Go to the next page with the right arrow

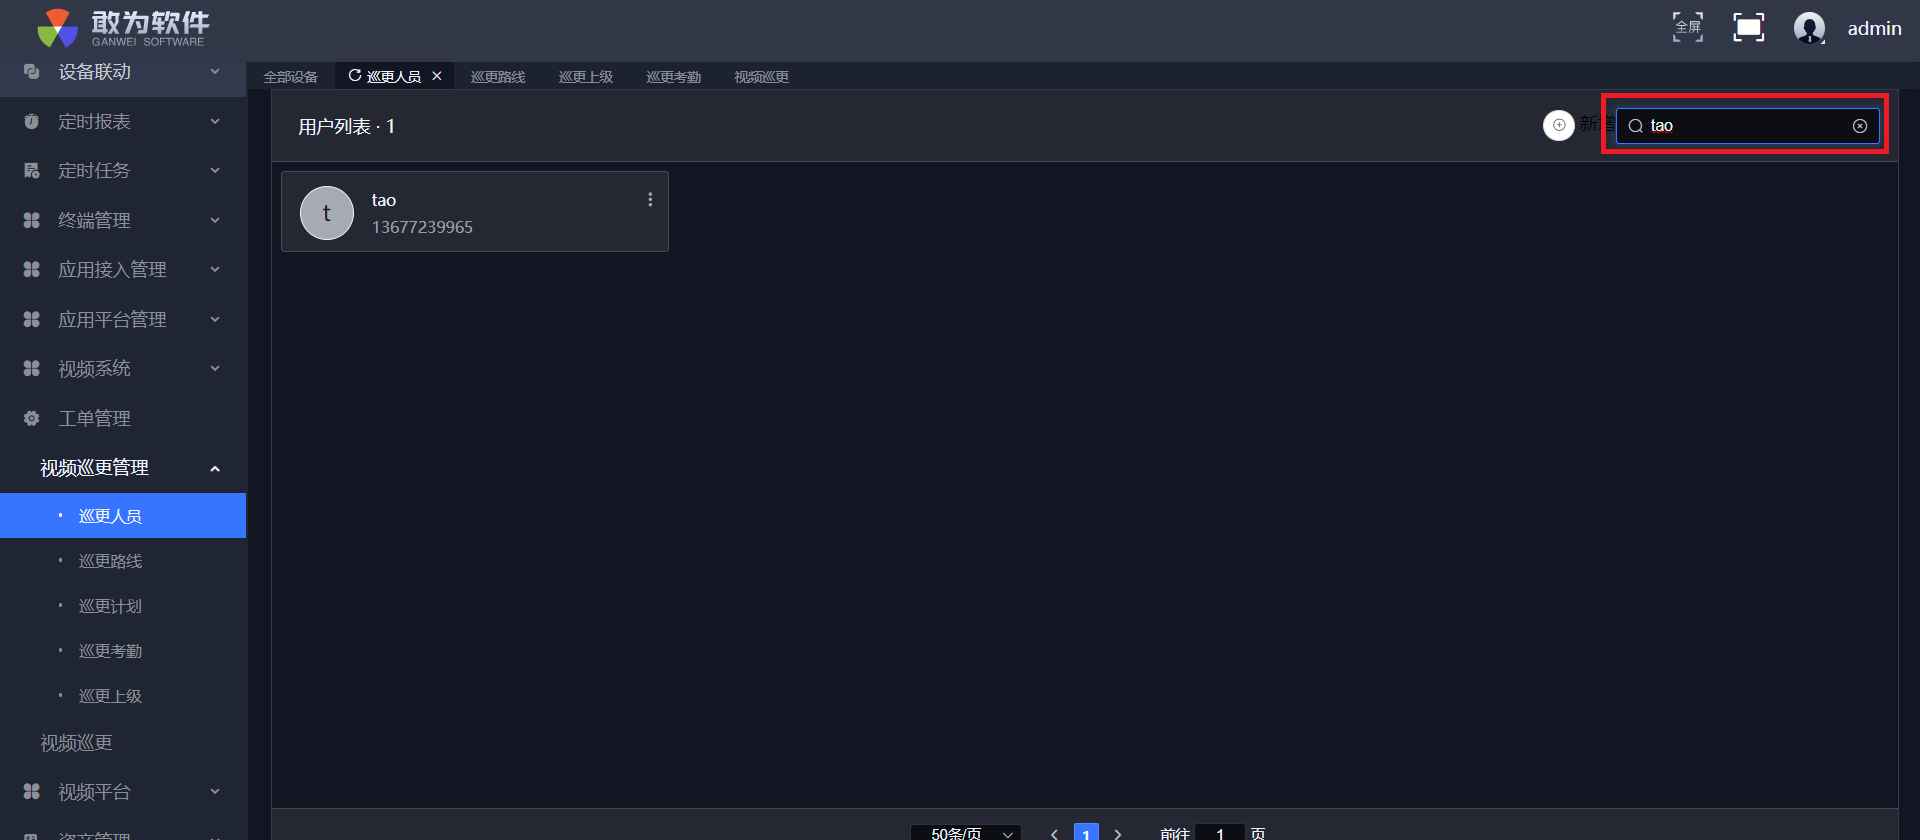point(1118,834)
